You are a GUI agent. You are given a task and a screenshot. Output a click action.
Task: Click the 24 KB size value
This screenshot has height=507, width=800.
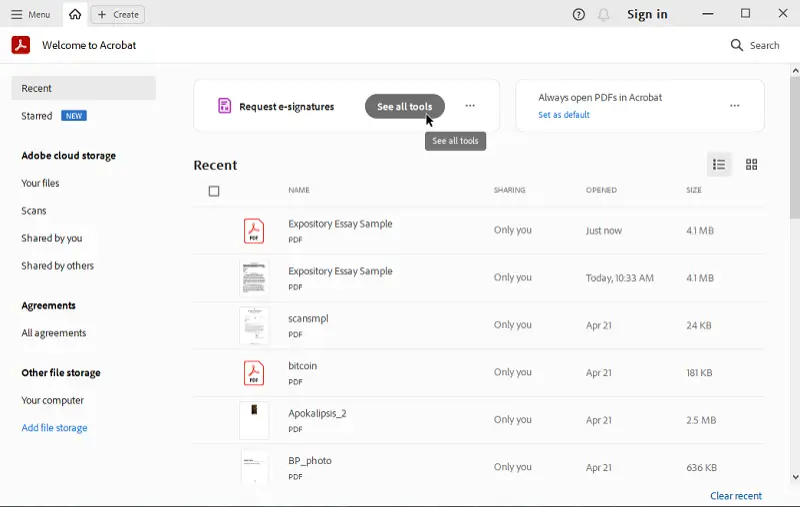click(698, 325)
